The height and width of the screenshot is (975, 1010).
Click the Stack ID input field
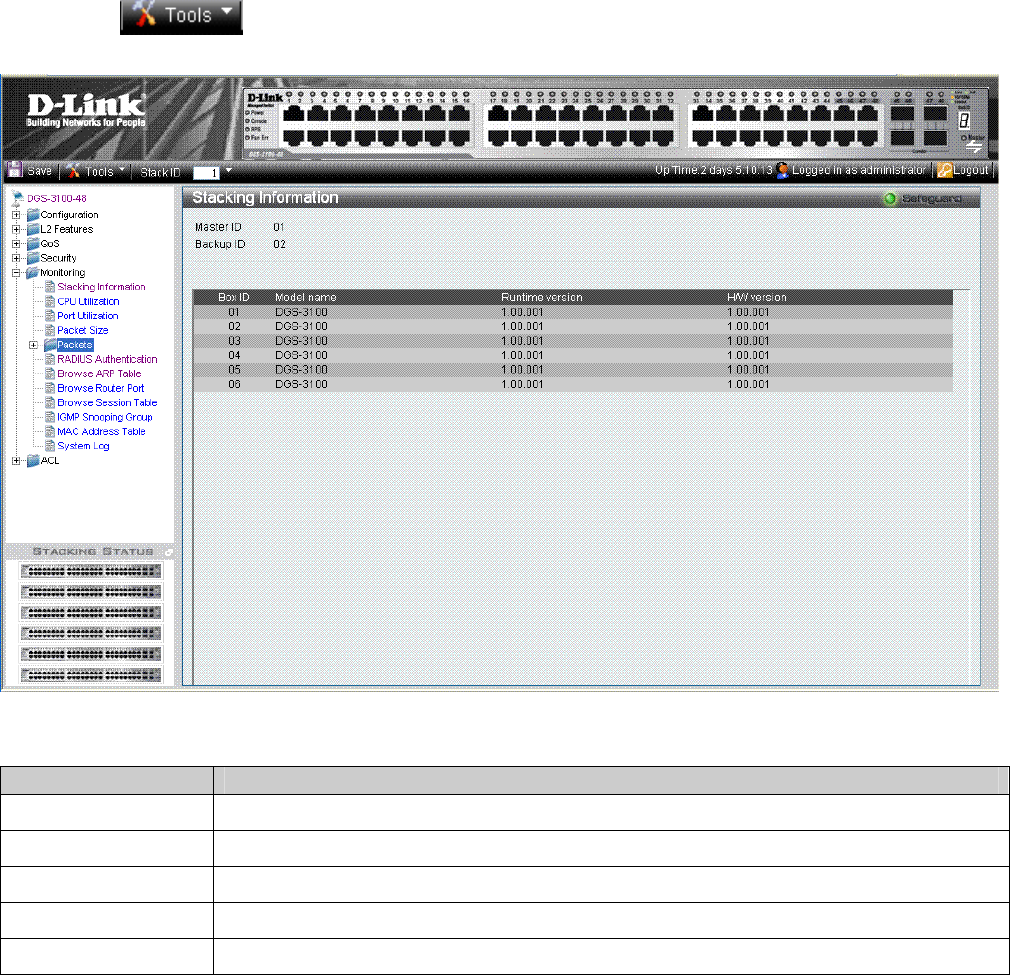[x=206, y=173]
